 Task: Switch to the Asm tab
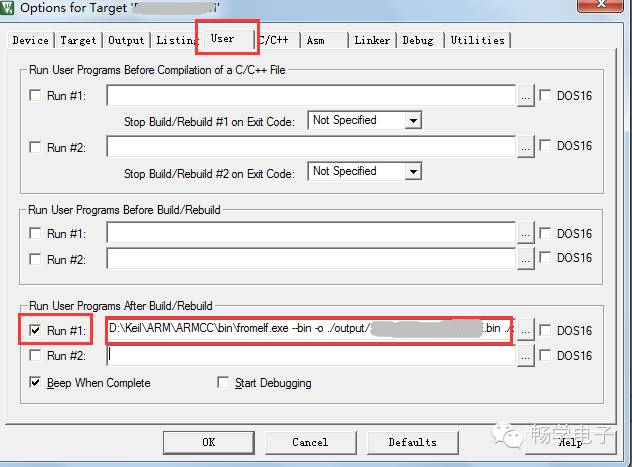click(324, 40)
